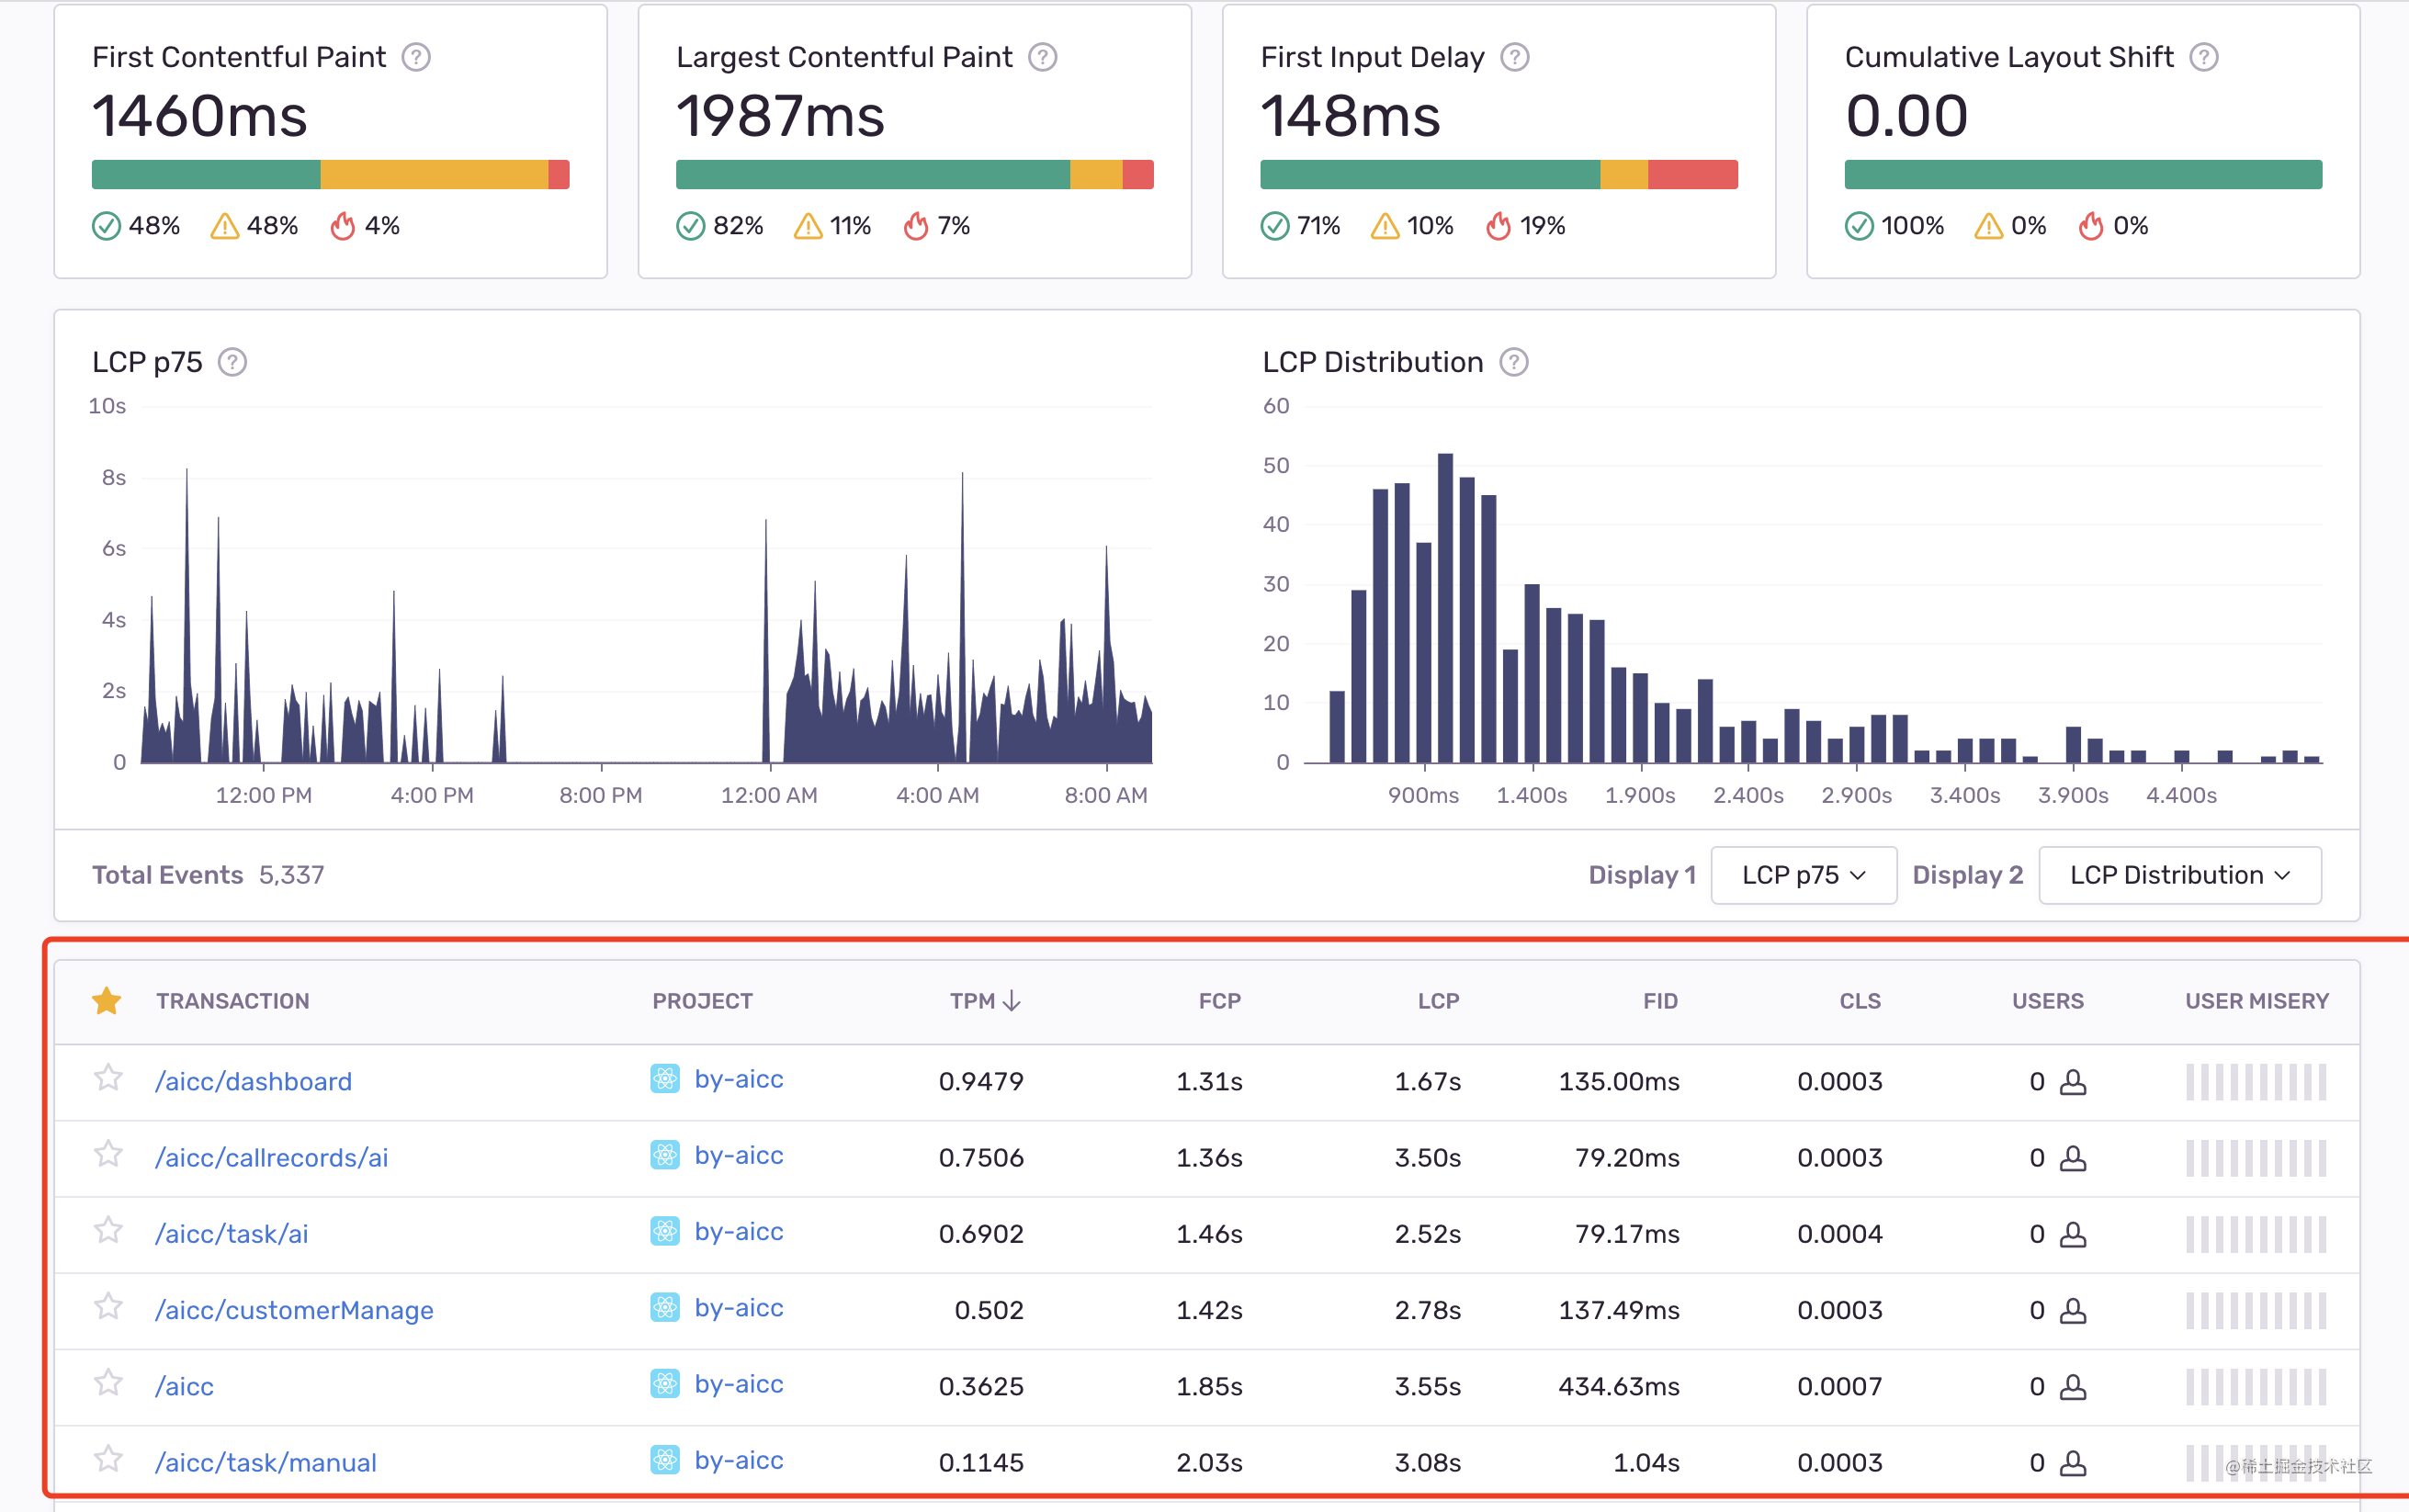Click the React project icon in the /aicc row
Screen dimensions: 2409x1512
click(x=665, y=1384)
